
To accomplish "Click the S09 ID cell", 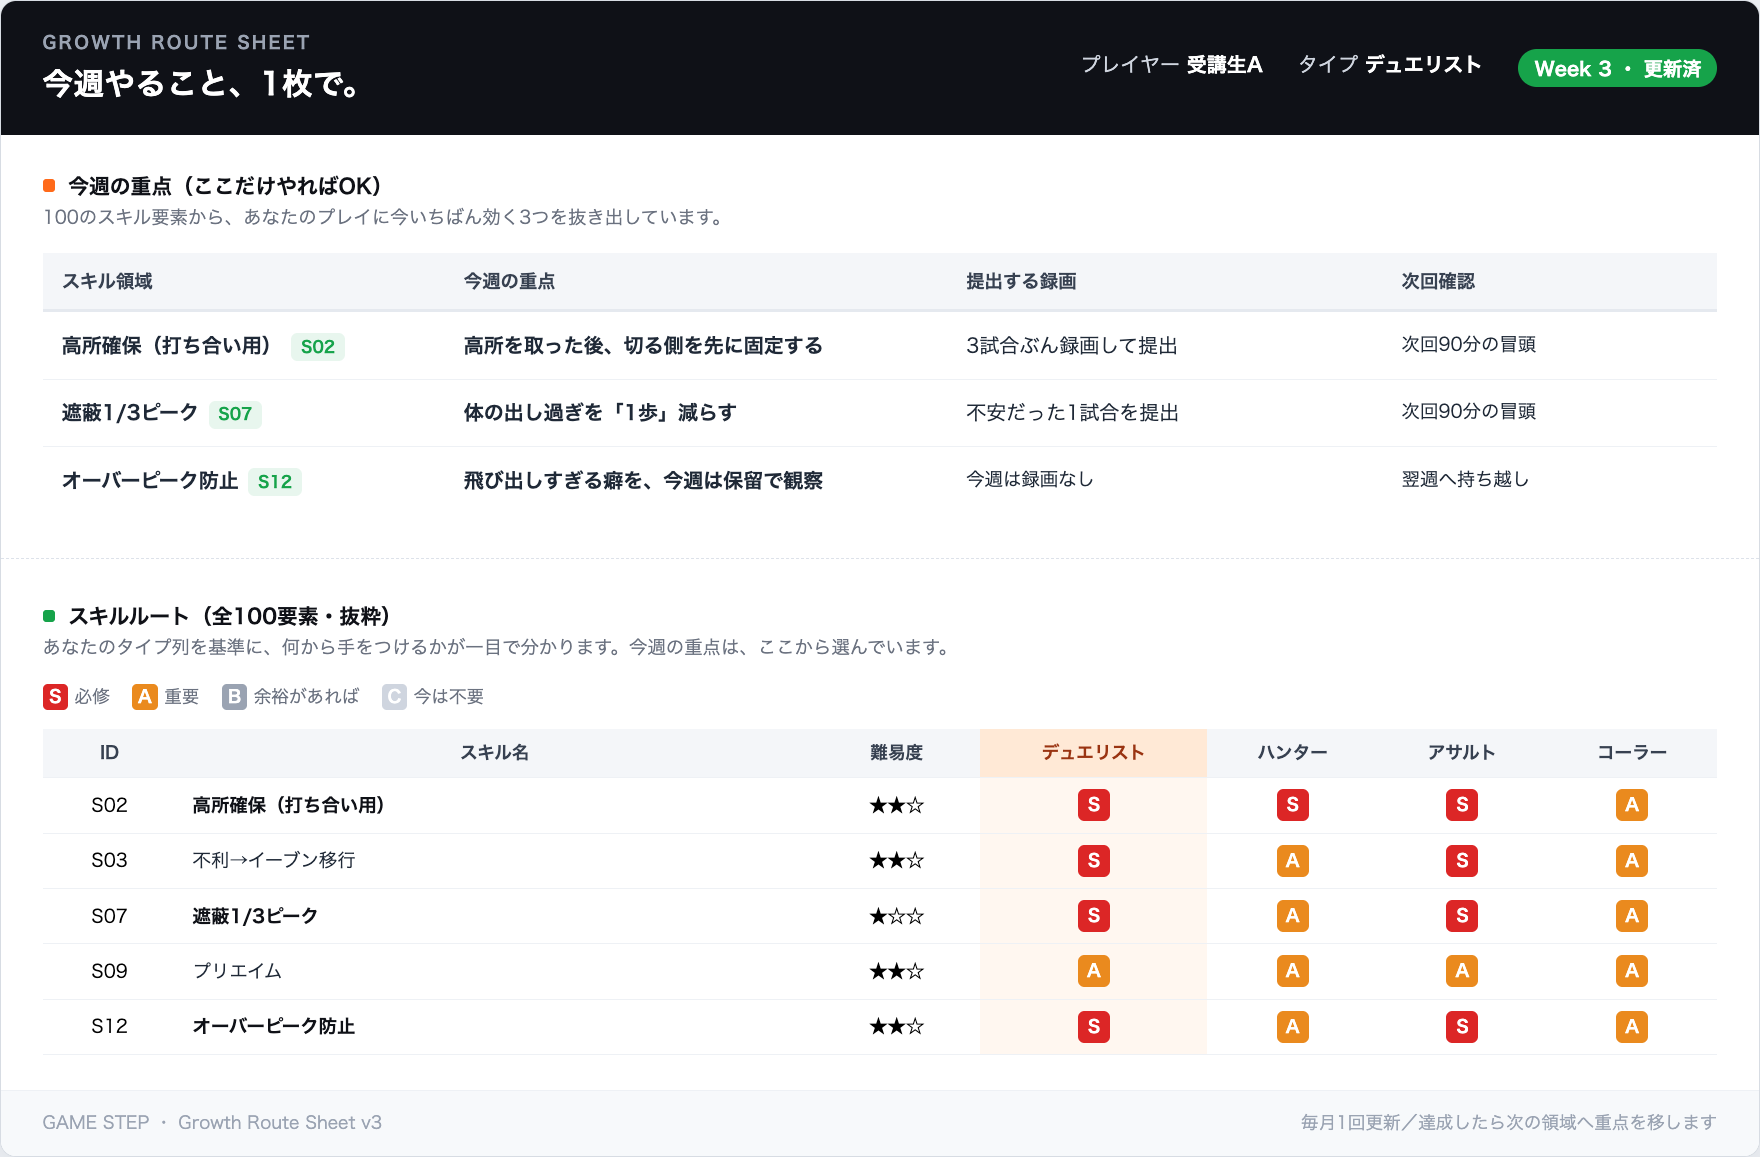I will [x=109, y=971].
